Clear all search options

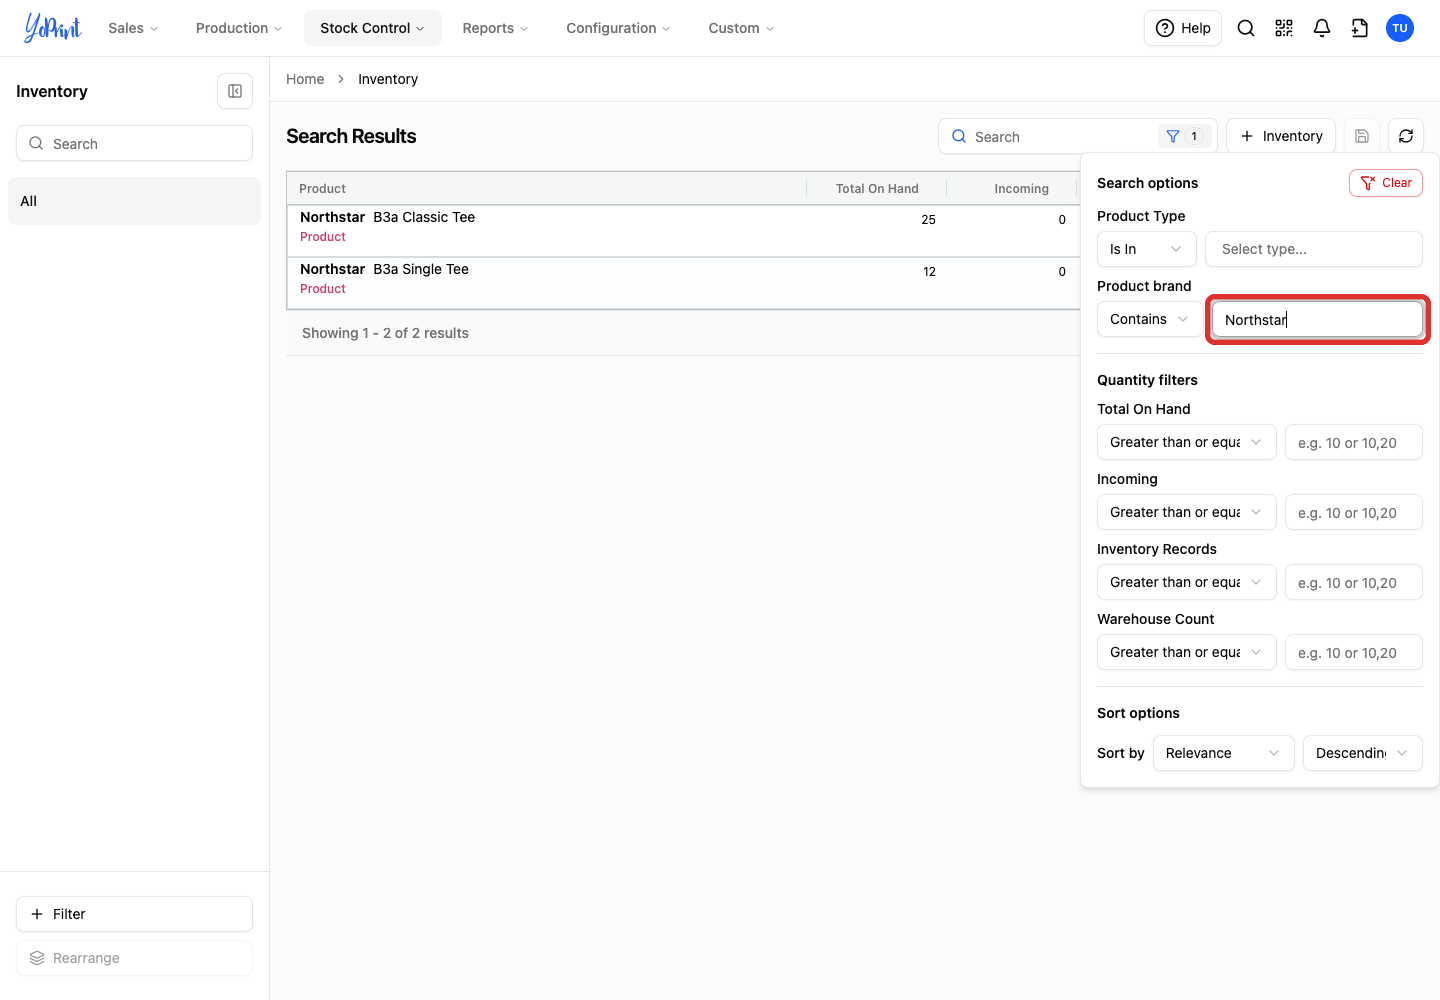pyautogui.click(x=1386, y=183)
